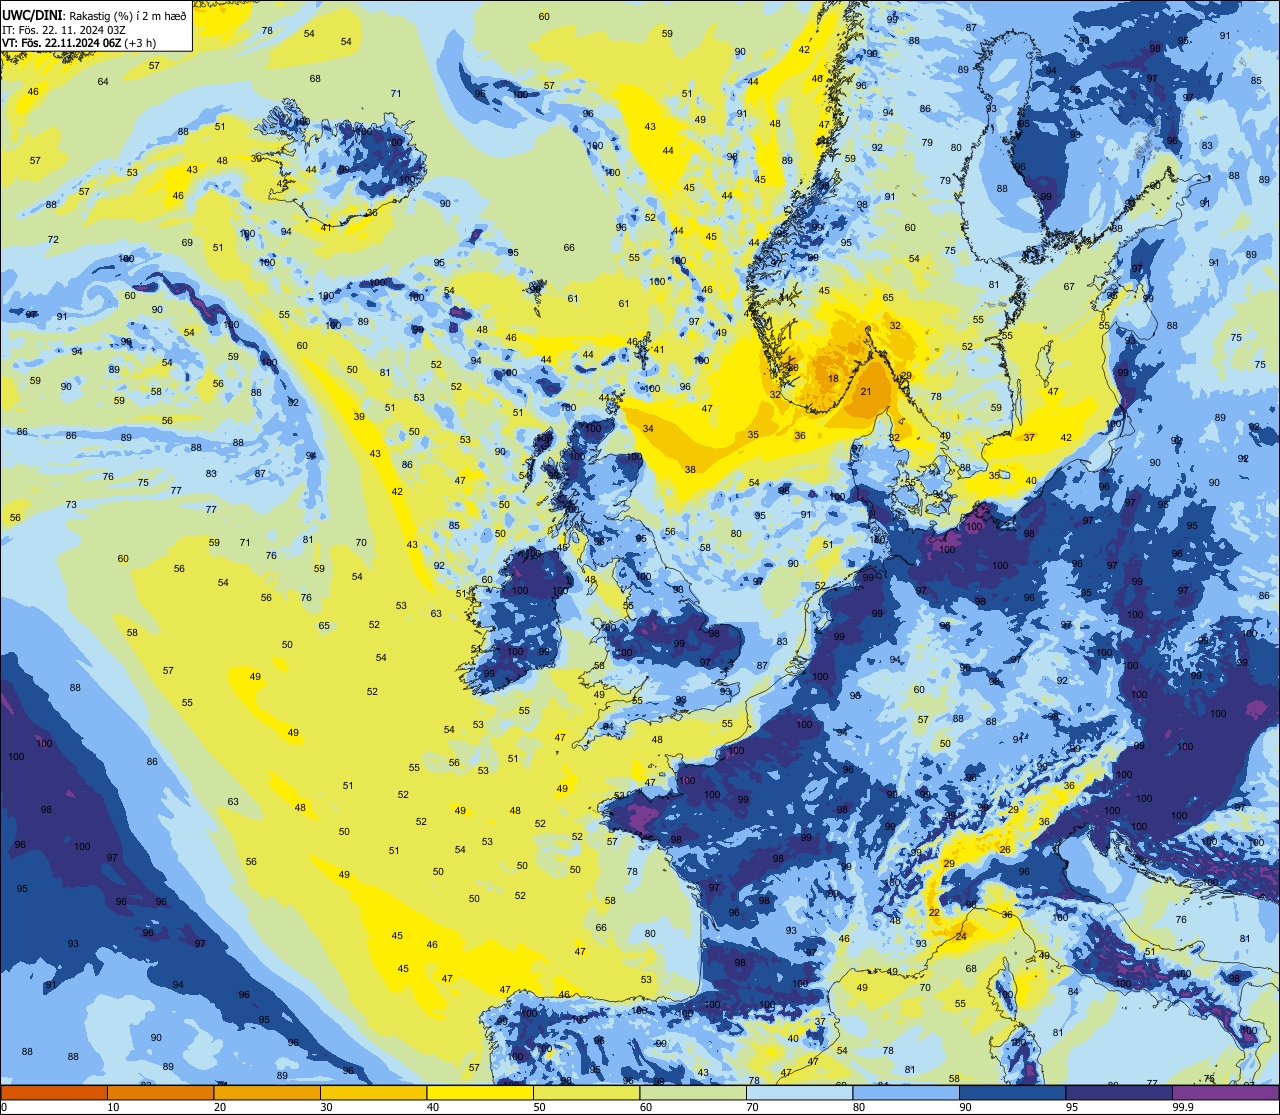Click the light blue 70–80 legend segment

coord(799,1092)
